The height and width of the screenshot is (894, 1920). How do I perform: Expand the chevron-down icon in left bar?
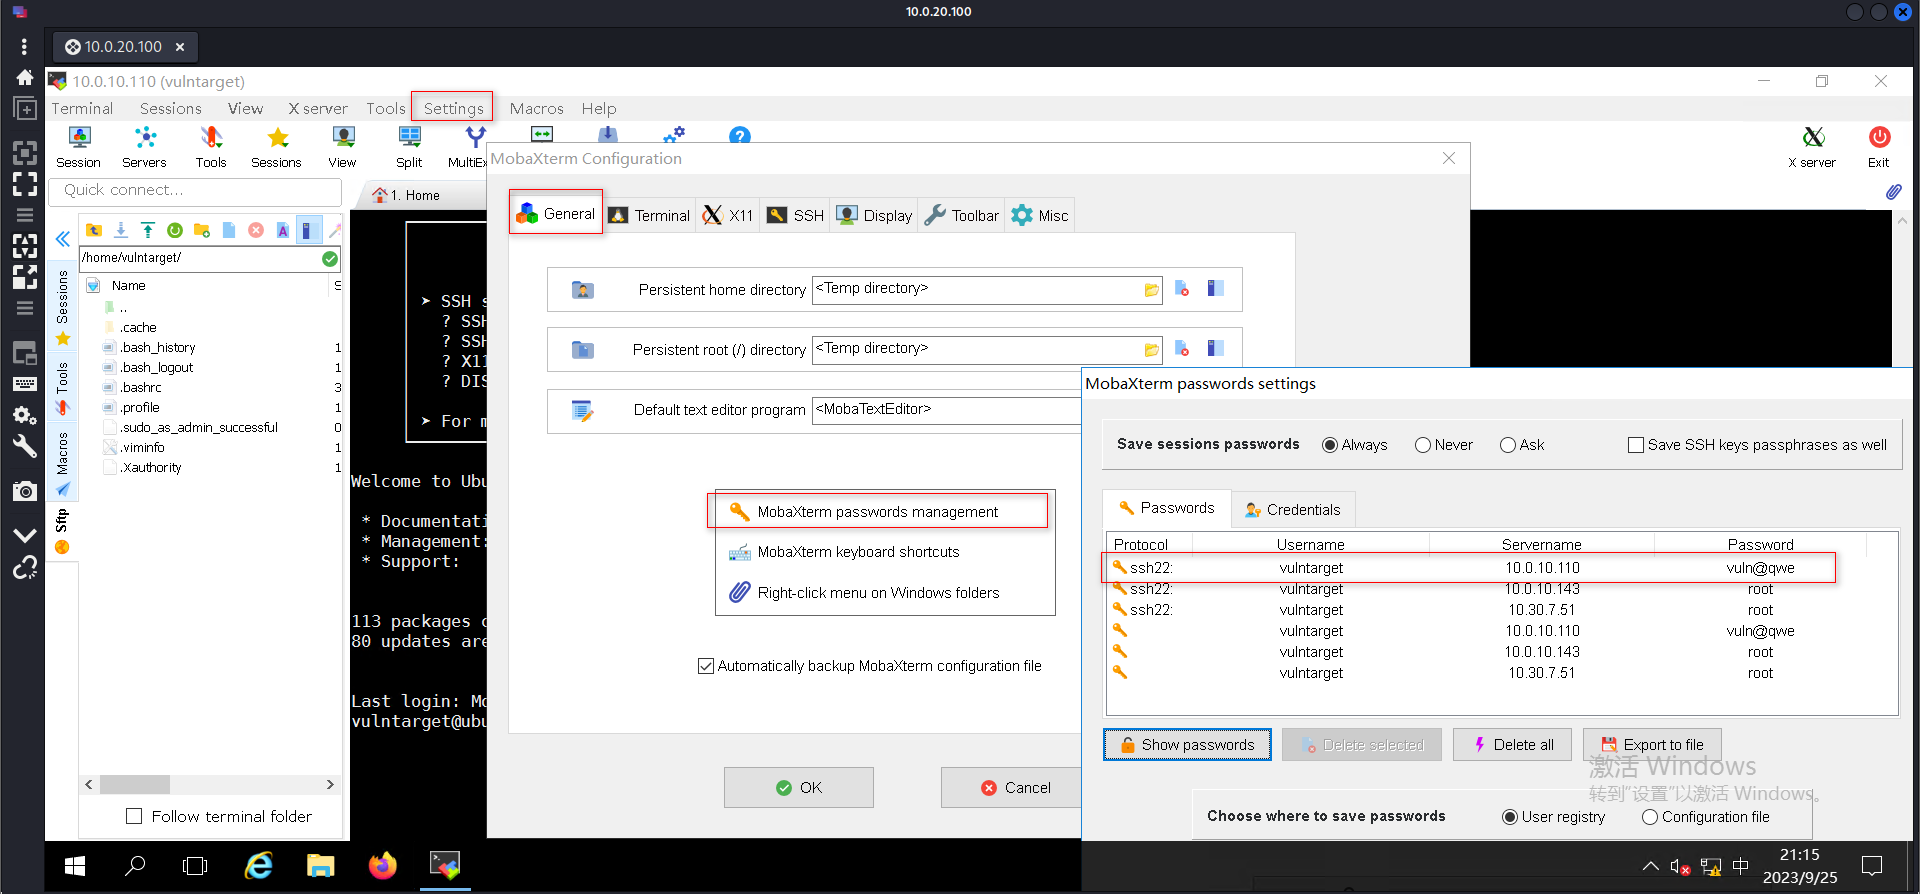25,535
